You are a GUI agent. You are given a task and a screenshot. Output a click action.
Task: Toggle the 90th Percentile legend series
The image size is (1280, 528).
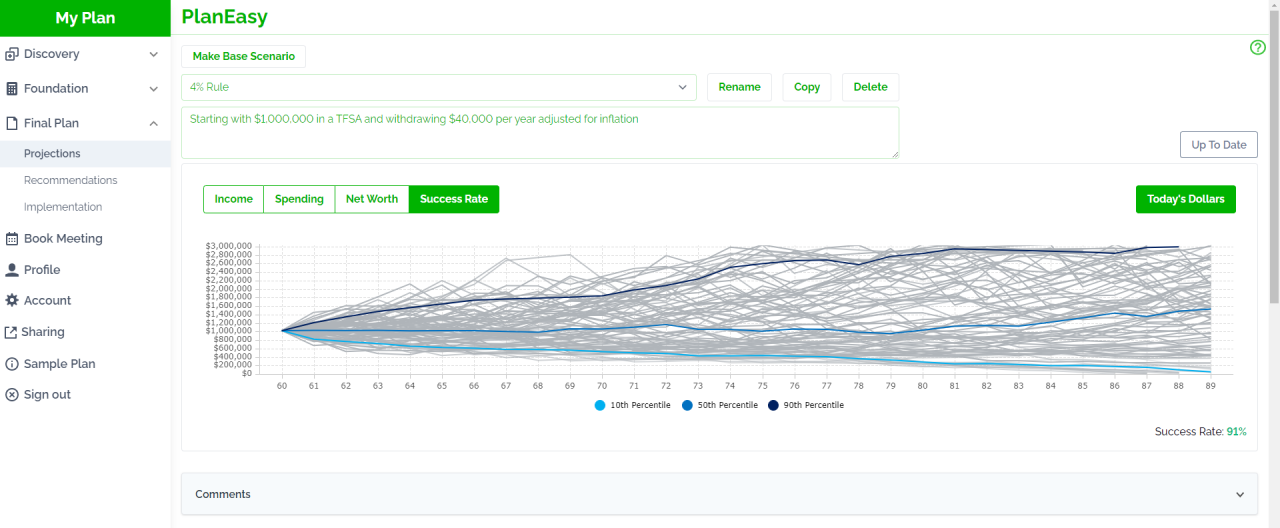coord(806,405)
